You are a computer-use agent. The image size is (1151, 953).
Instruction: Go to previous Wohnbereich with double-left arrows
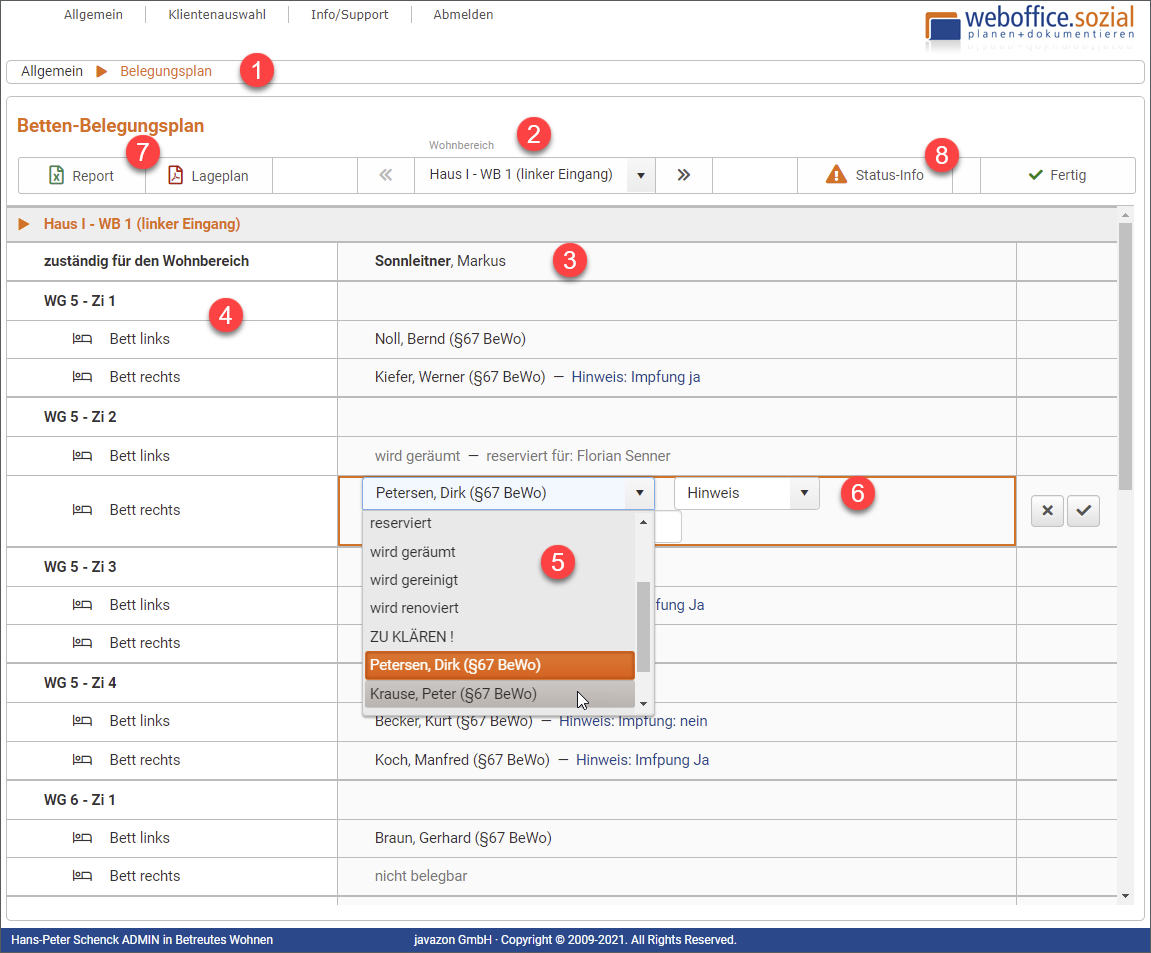coord(386,175)
